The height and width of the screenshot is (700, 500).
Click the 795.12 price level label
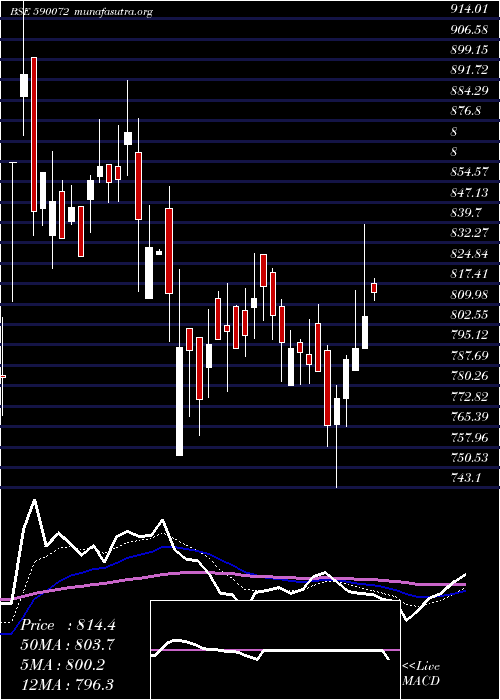point(469,335)
